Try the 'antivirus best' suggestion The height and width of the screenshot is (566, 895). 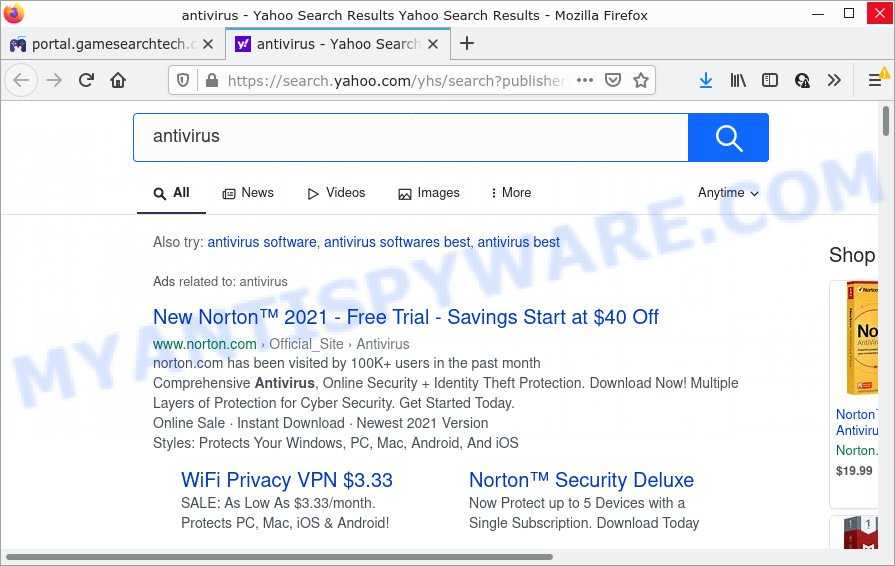[x=518, y=242]
